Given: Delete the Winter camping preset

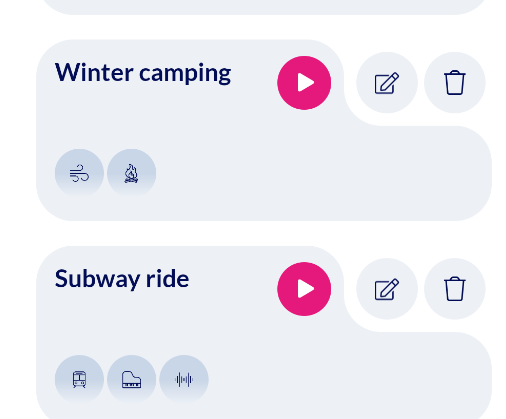Looking at the screenshot, I should (455, 83).
